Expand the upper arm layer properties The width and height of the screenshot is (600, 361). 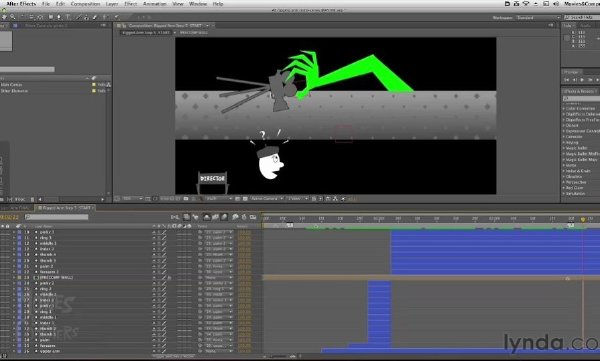click(14, 351)
